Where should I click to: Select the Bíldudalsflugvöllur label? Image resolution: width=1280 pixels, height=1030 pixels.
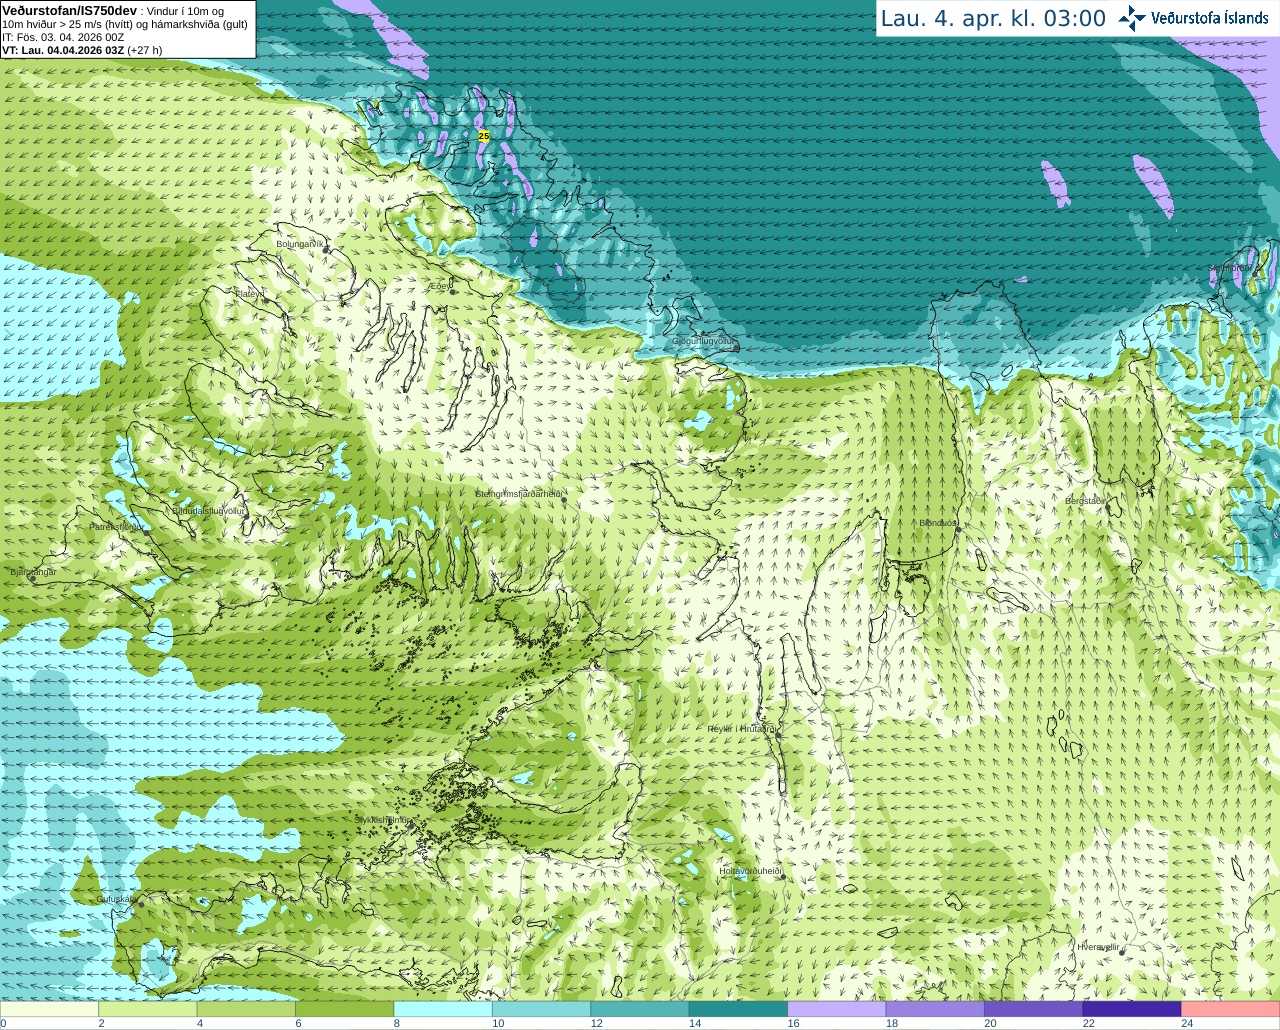click(x=209, y=510)
